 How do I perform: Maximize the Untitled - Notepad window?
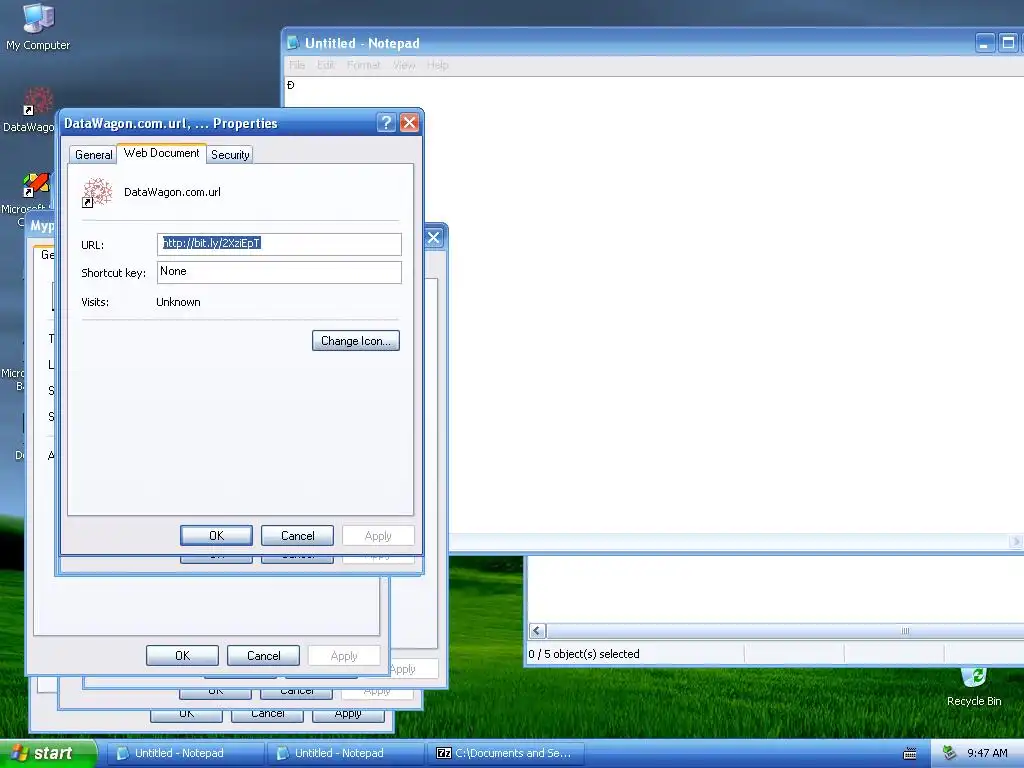(x=1008, y=43)
